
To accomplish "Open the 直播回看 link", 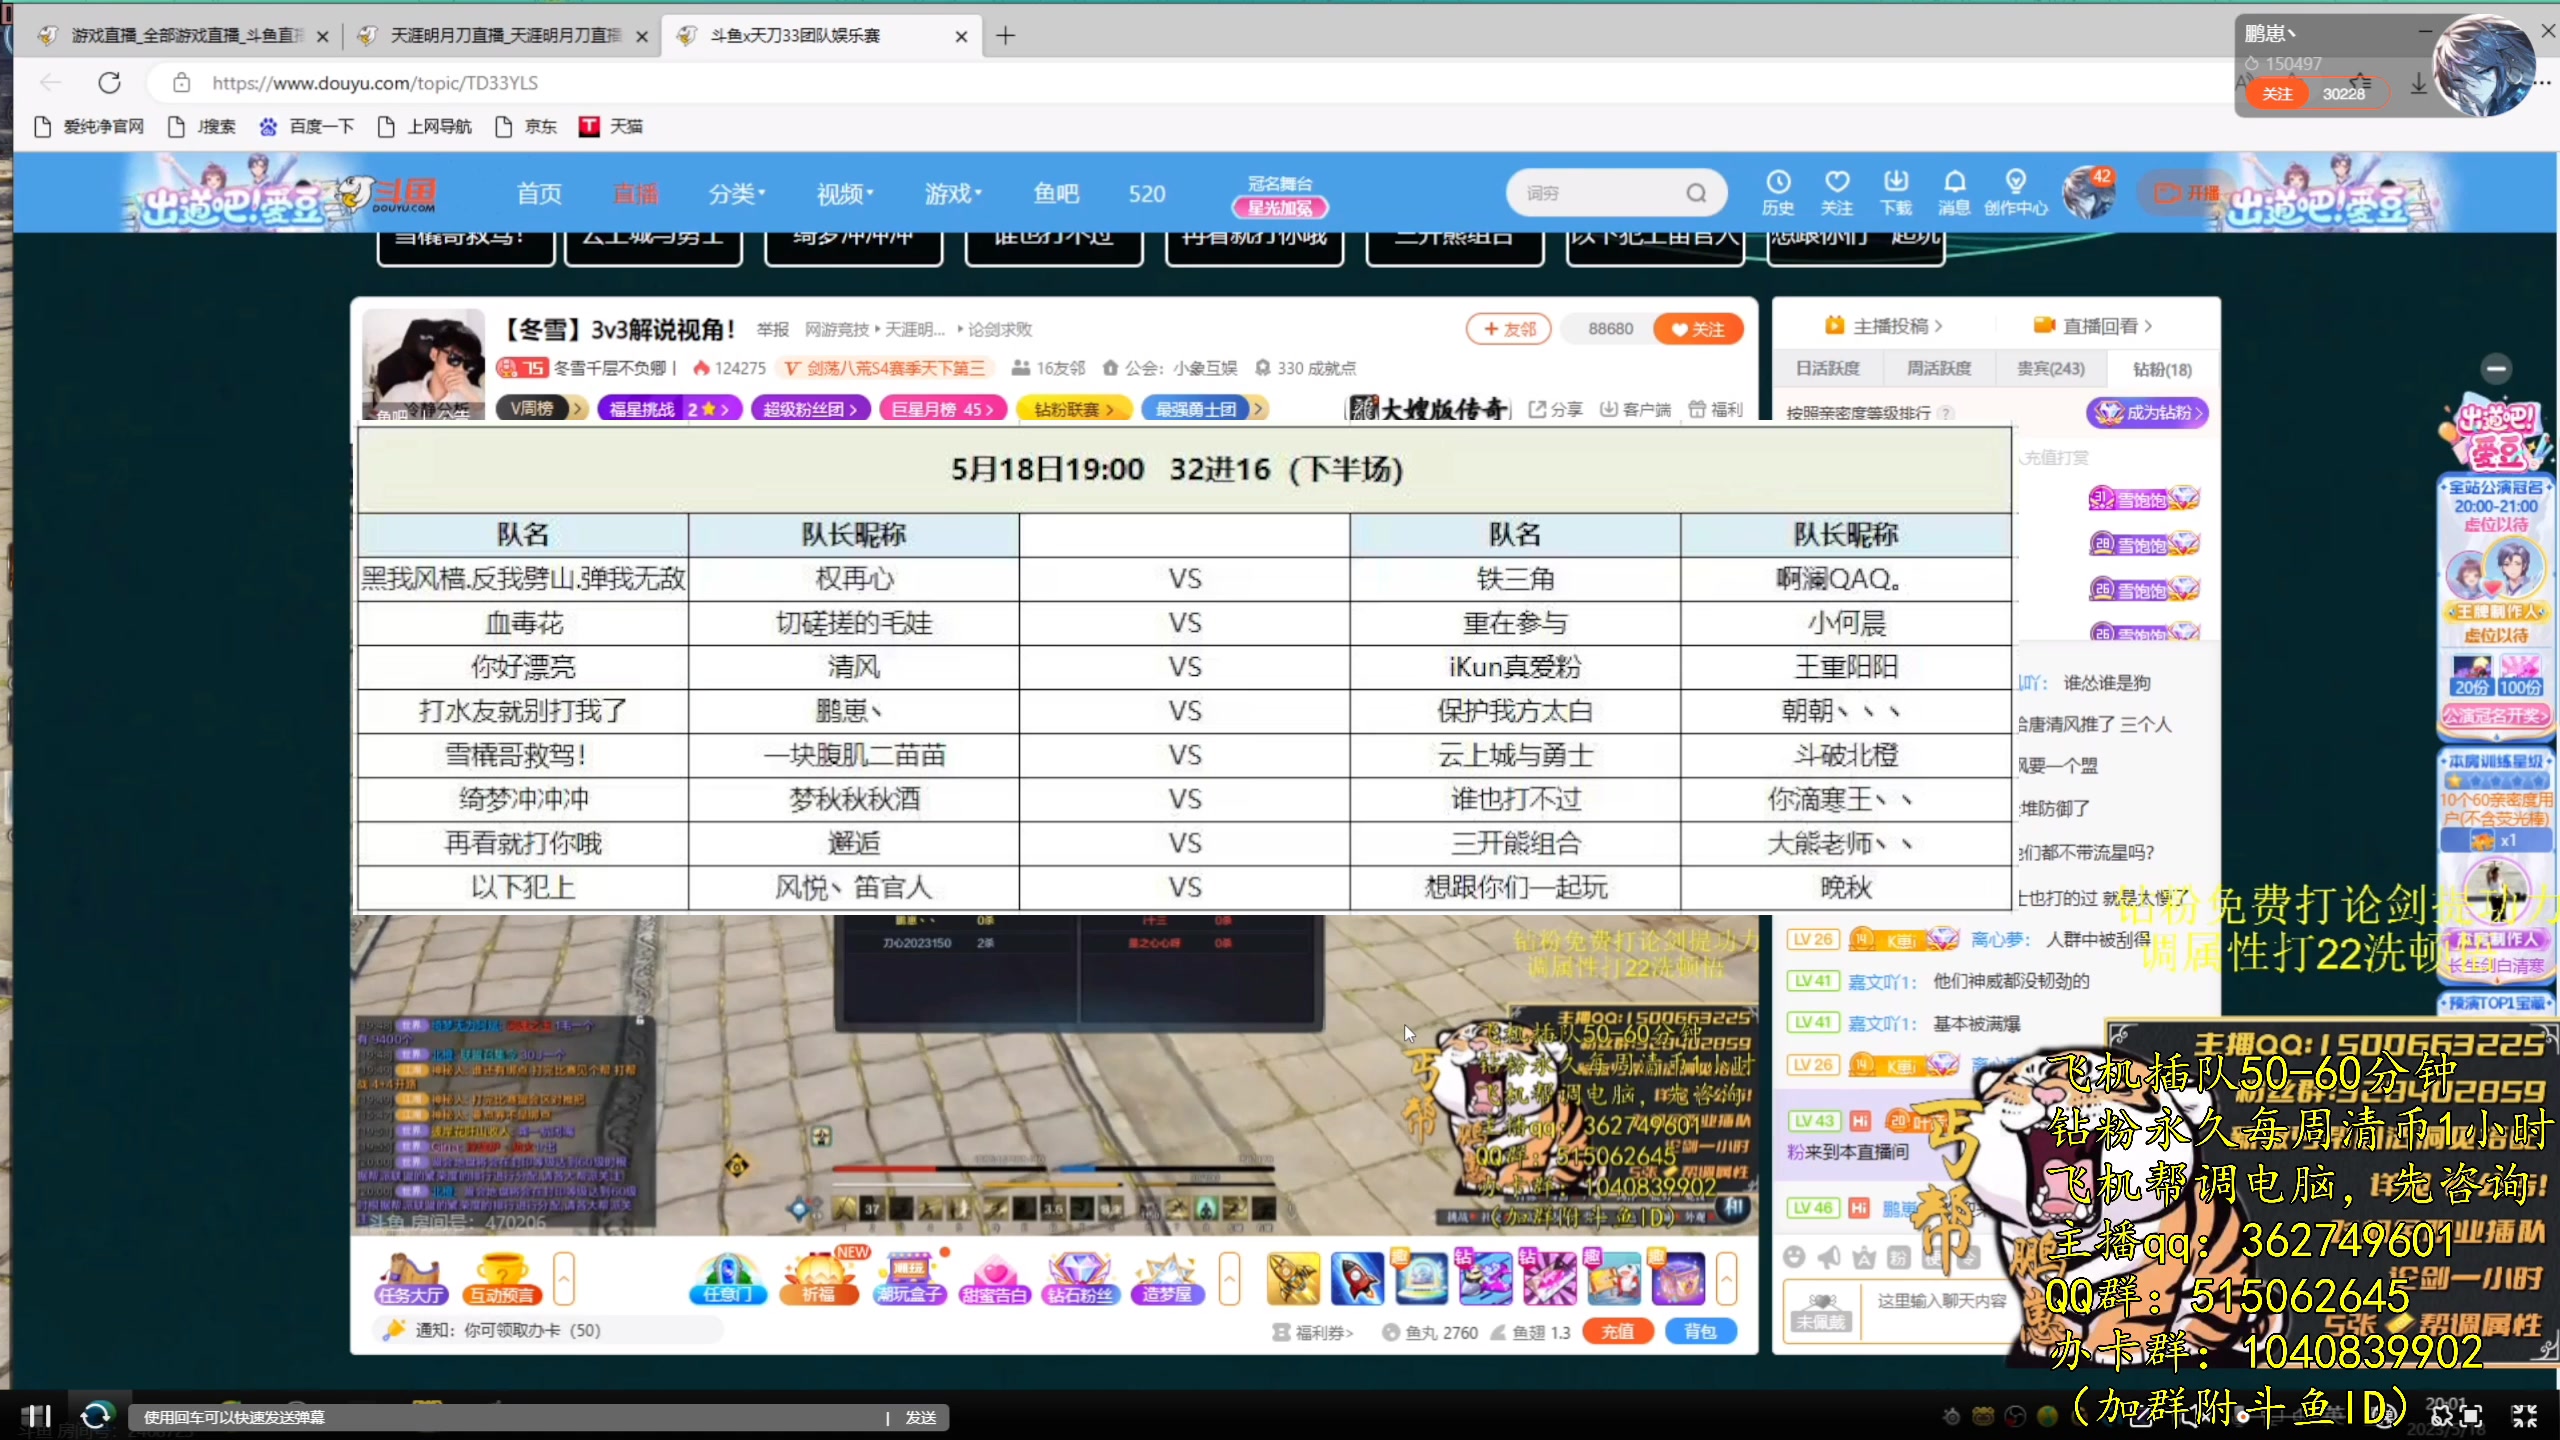I will click(2093, 326).
